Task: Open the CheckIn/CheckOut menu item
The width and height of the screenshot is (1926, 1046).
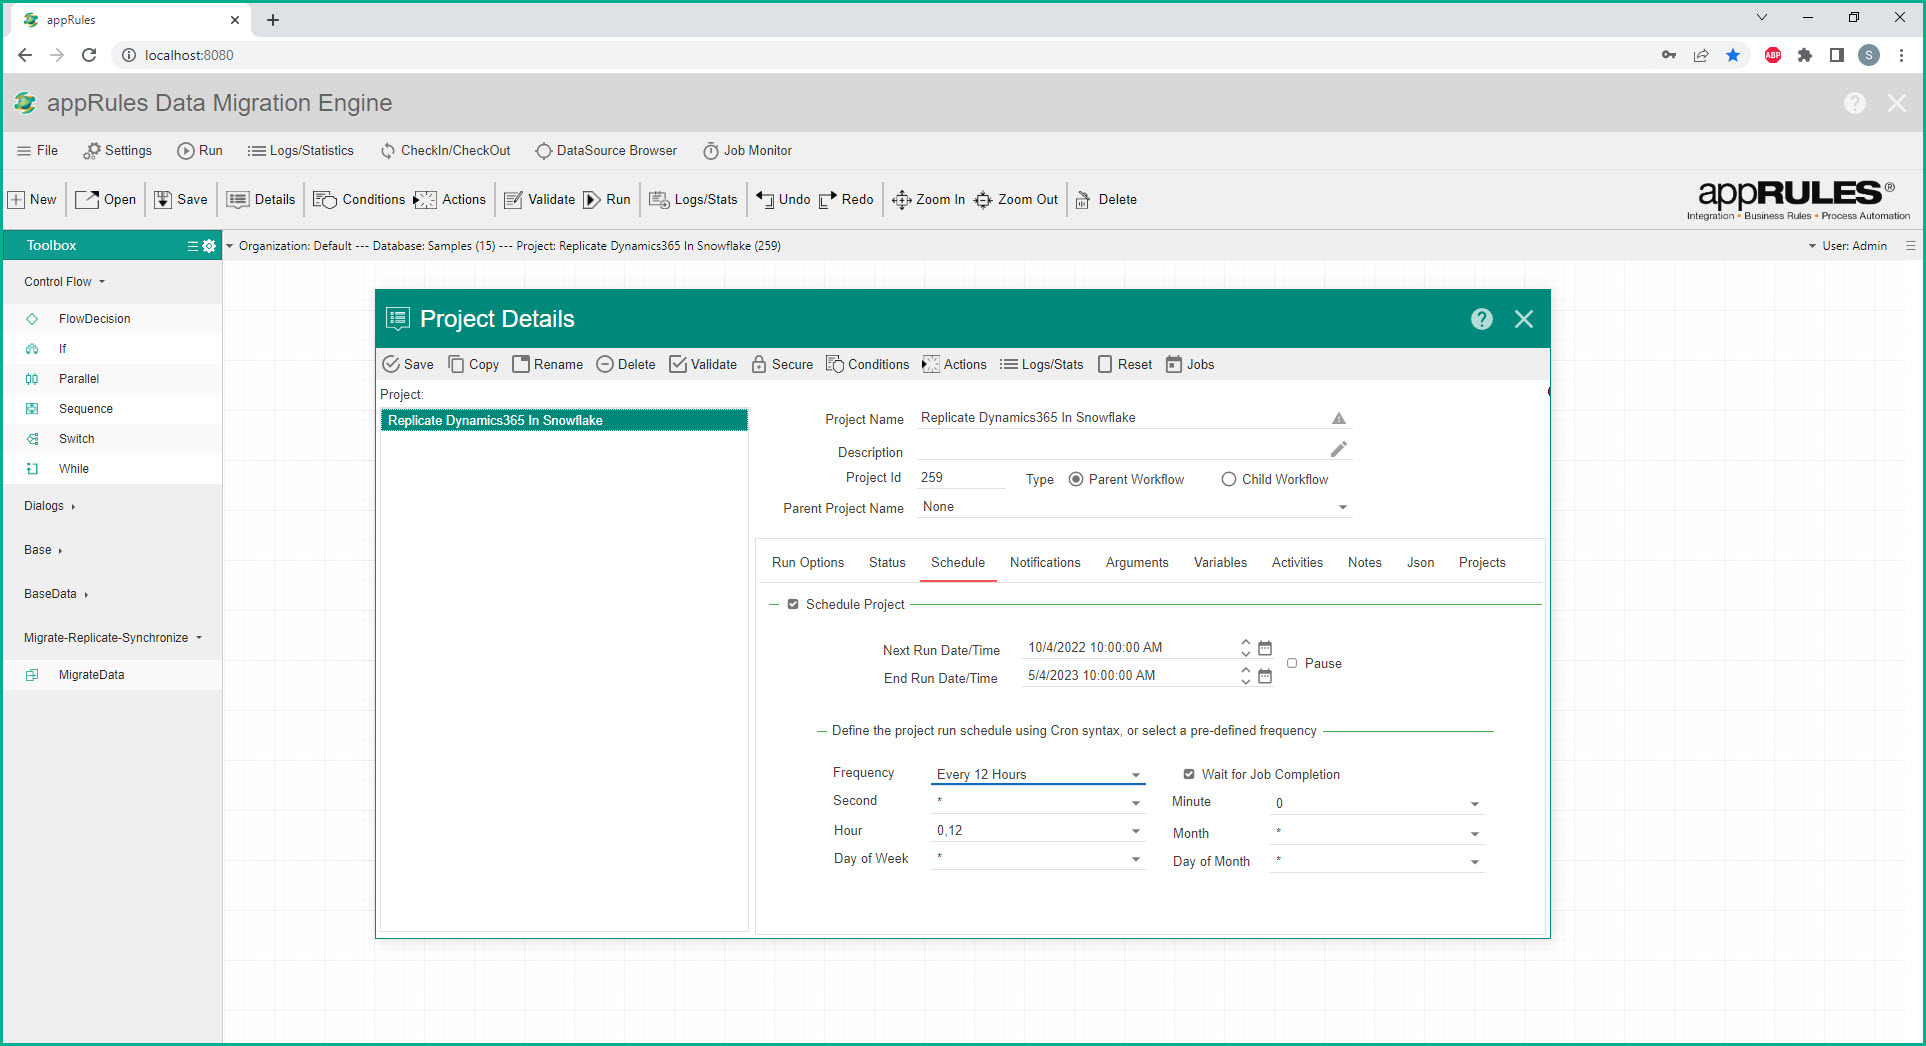Action: 445,151
